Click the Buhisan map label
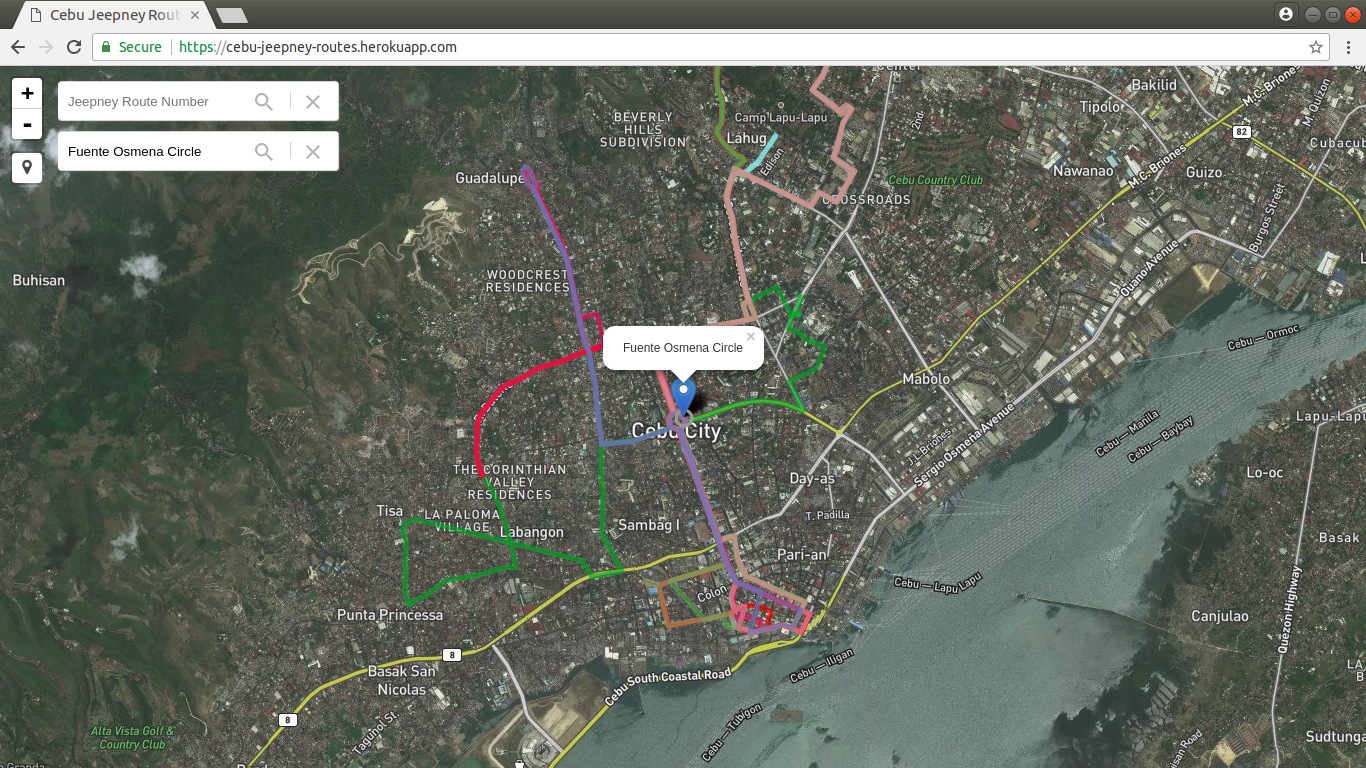1366x768 pixels. click(39, 280)
